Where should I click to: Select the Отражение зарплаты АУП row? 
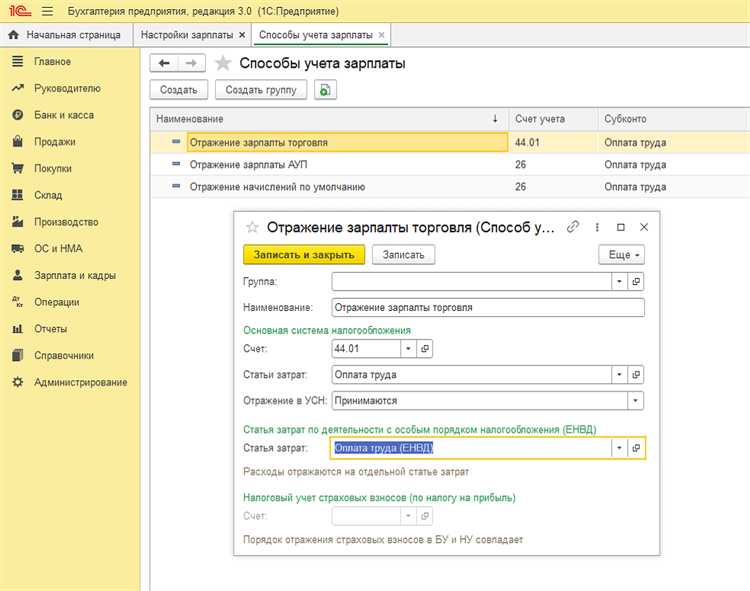(450, 164)
